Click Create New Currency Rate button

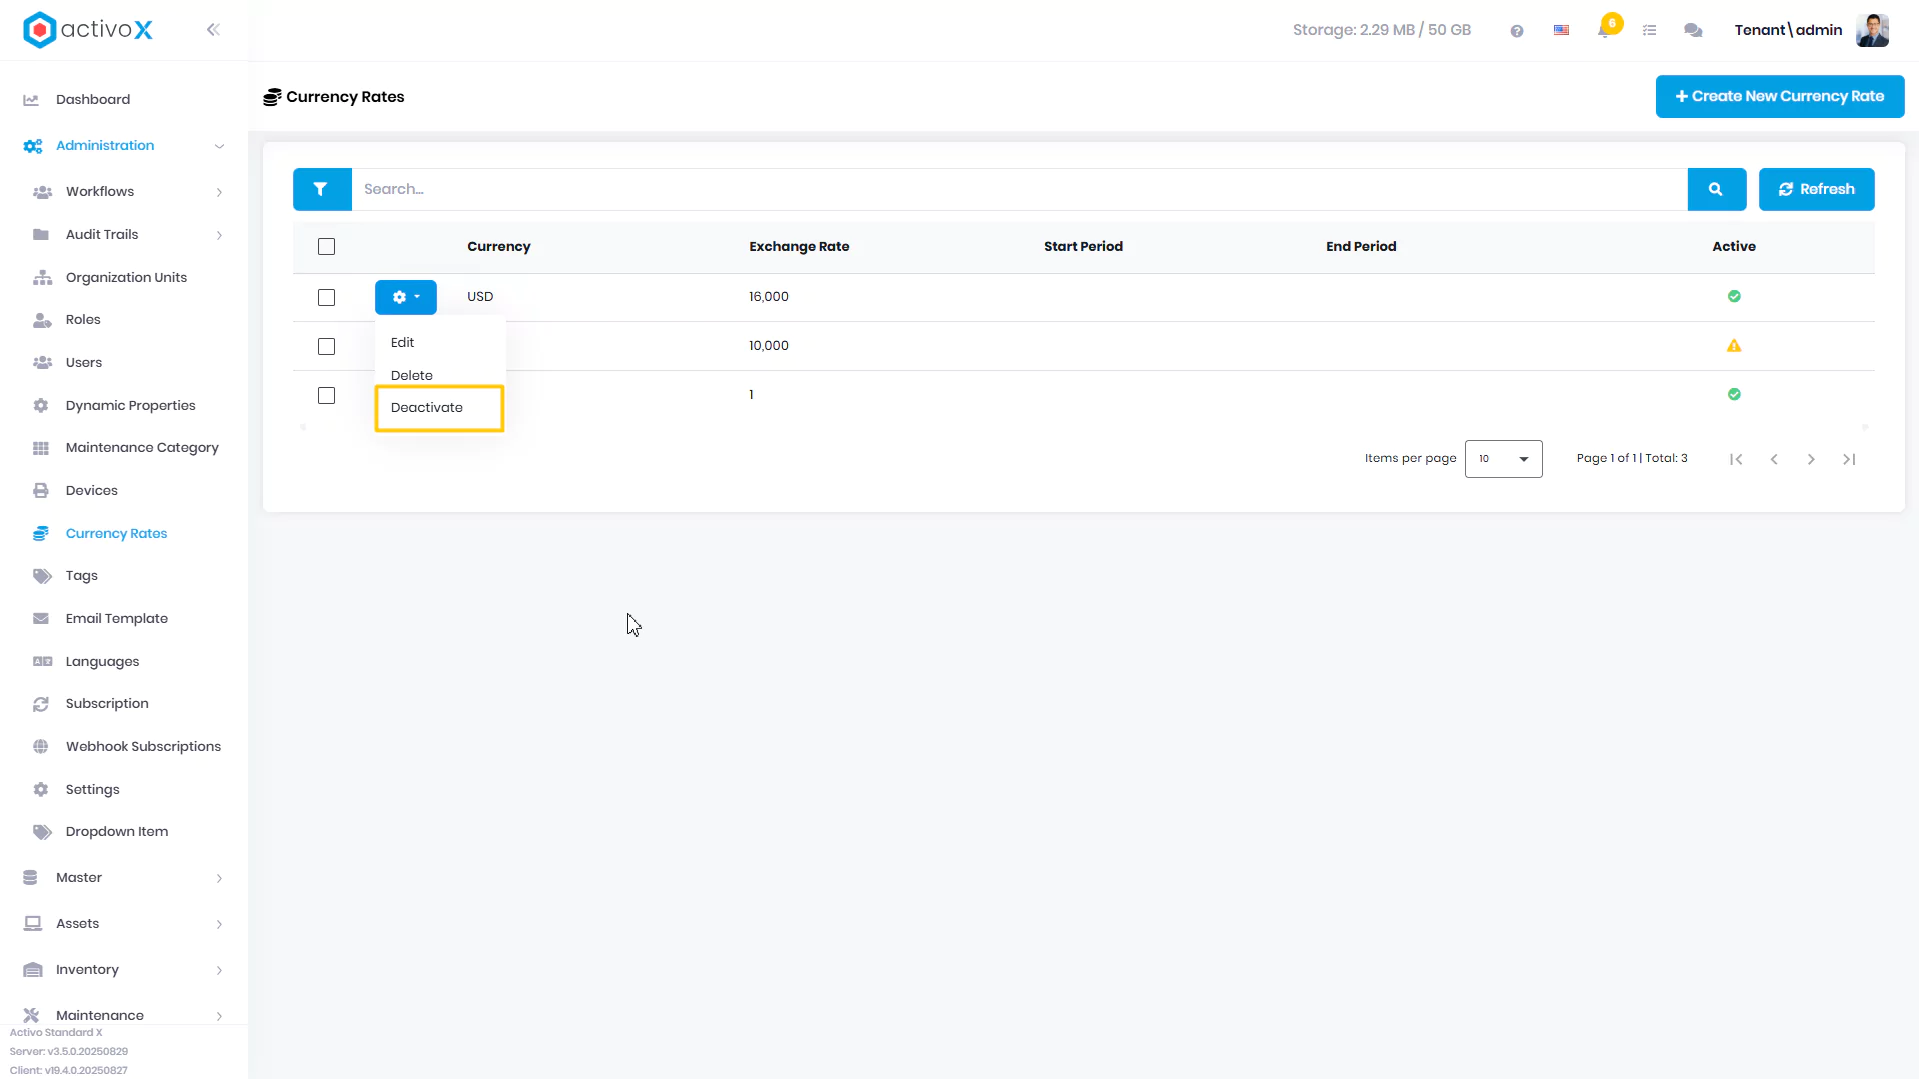click(x=1779, y=97)
